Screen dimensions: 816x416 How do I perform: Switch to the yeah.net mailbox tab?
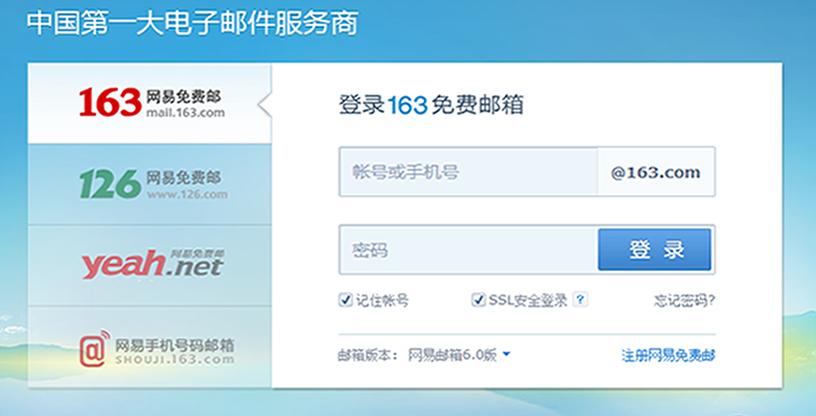(150, 265)
